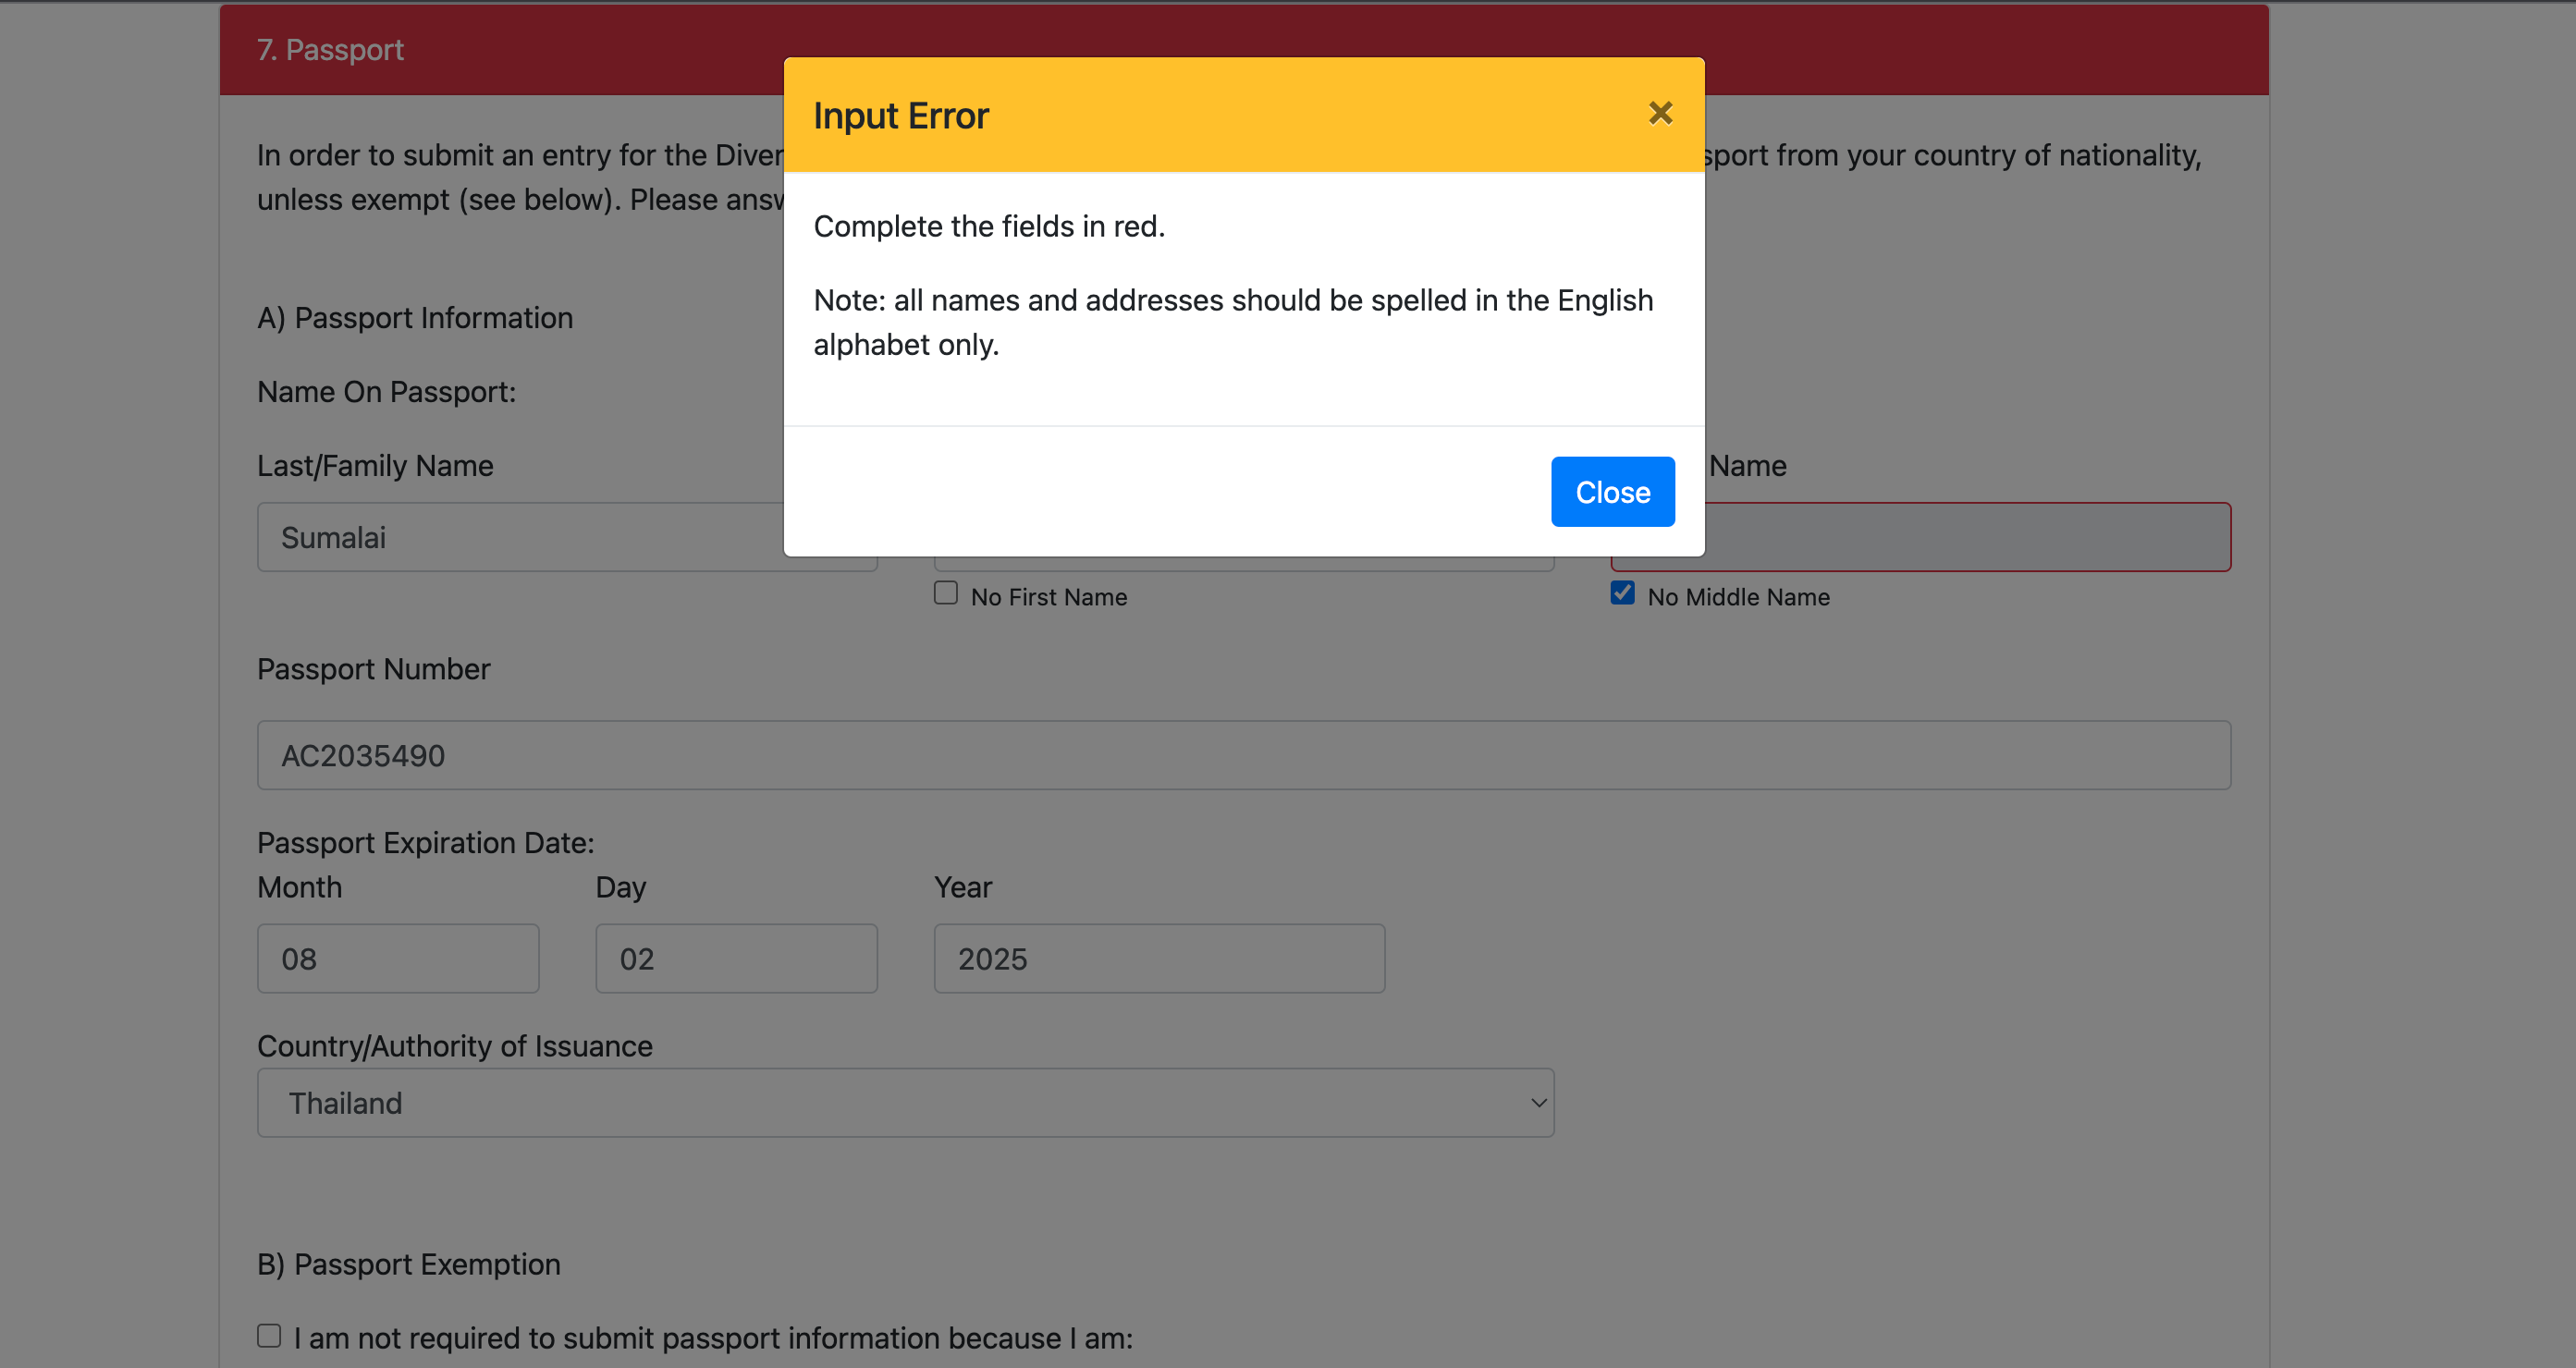This screenshot has width=2576, height=1368.
Task: Open the Country/Authority of Issuance dropdown showing Thailand
Action: [904, 1102]
